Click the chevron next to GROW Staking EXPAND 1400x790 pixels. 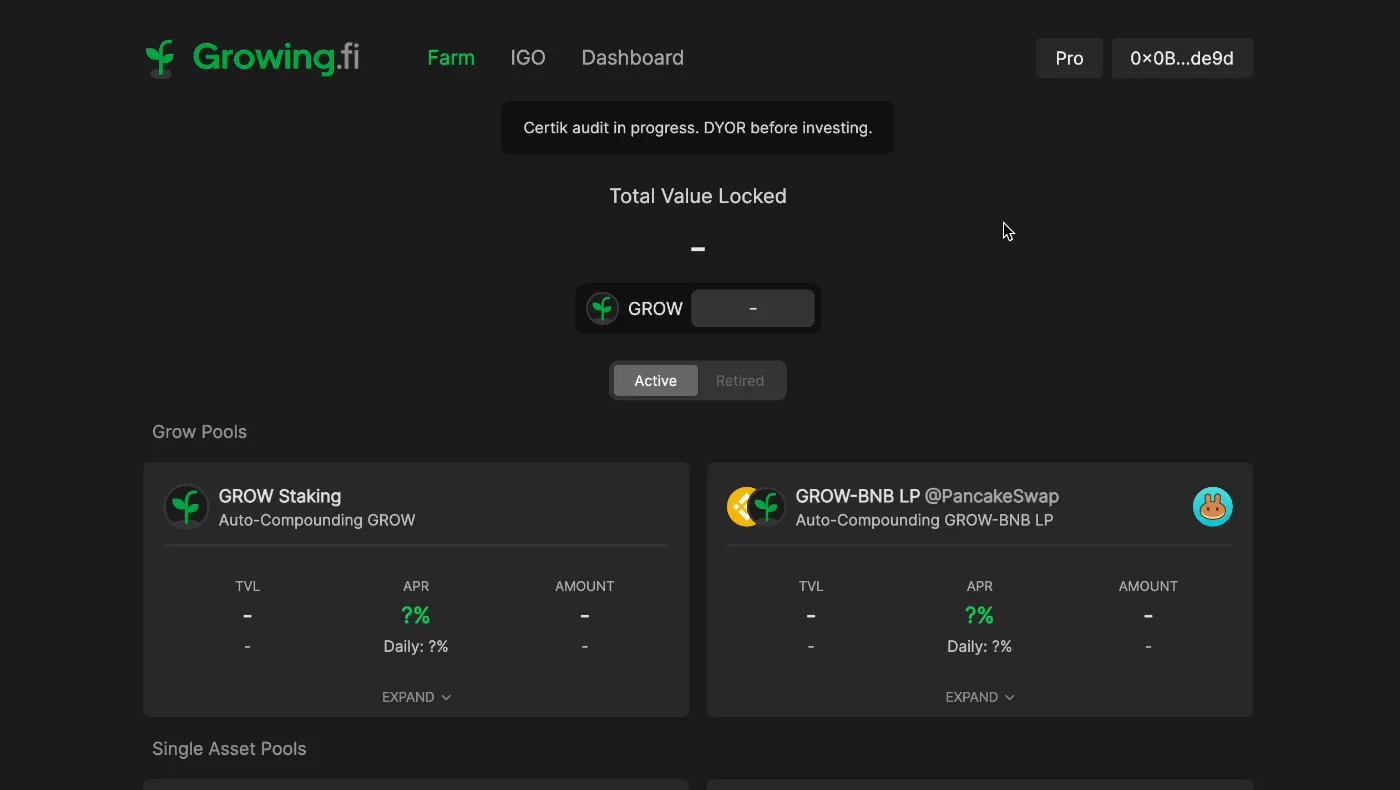tap(446, 698)
